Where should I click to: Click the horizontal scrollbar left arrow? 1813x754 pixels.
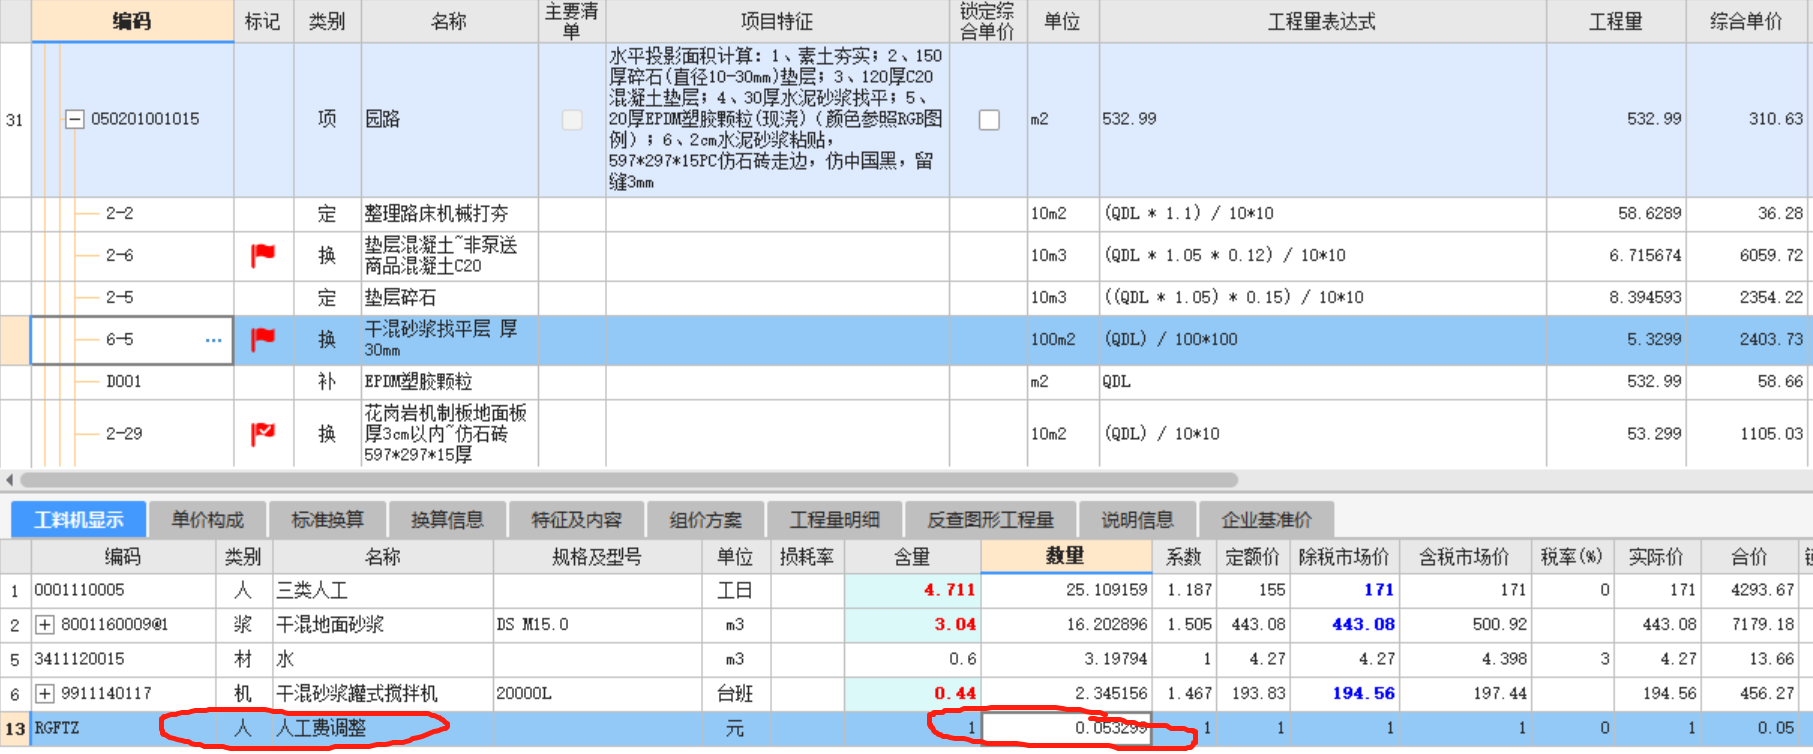point(9,480)
